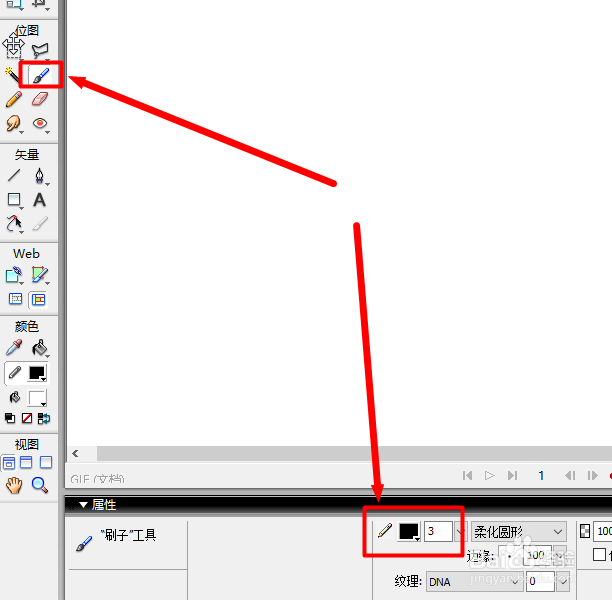Open stroke color swatch in properties panel
The width and height of the screenshot is (612, 600).
coord(409,532)
